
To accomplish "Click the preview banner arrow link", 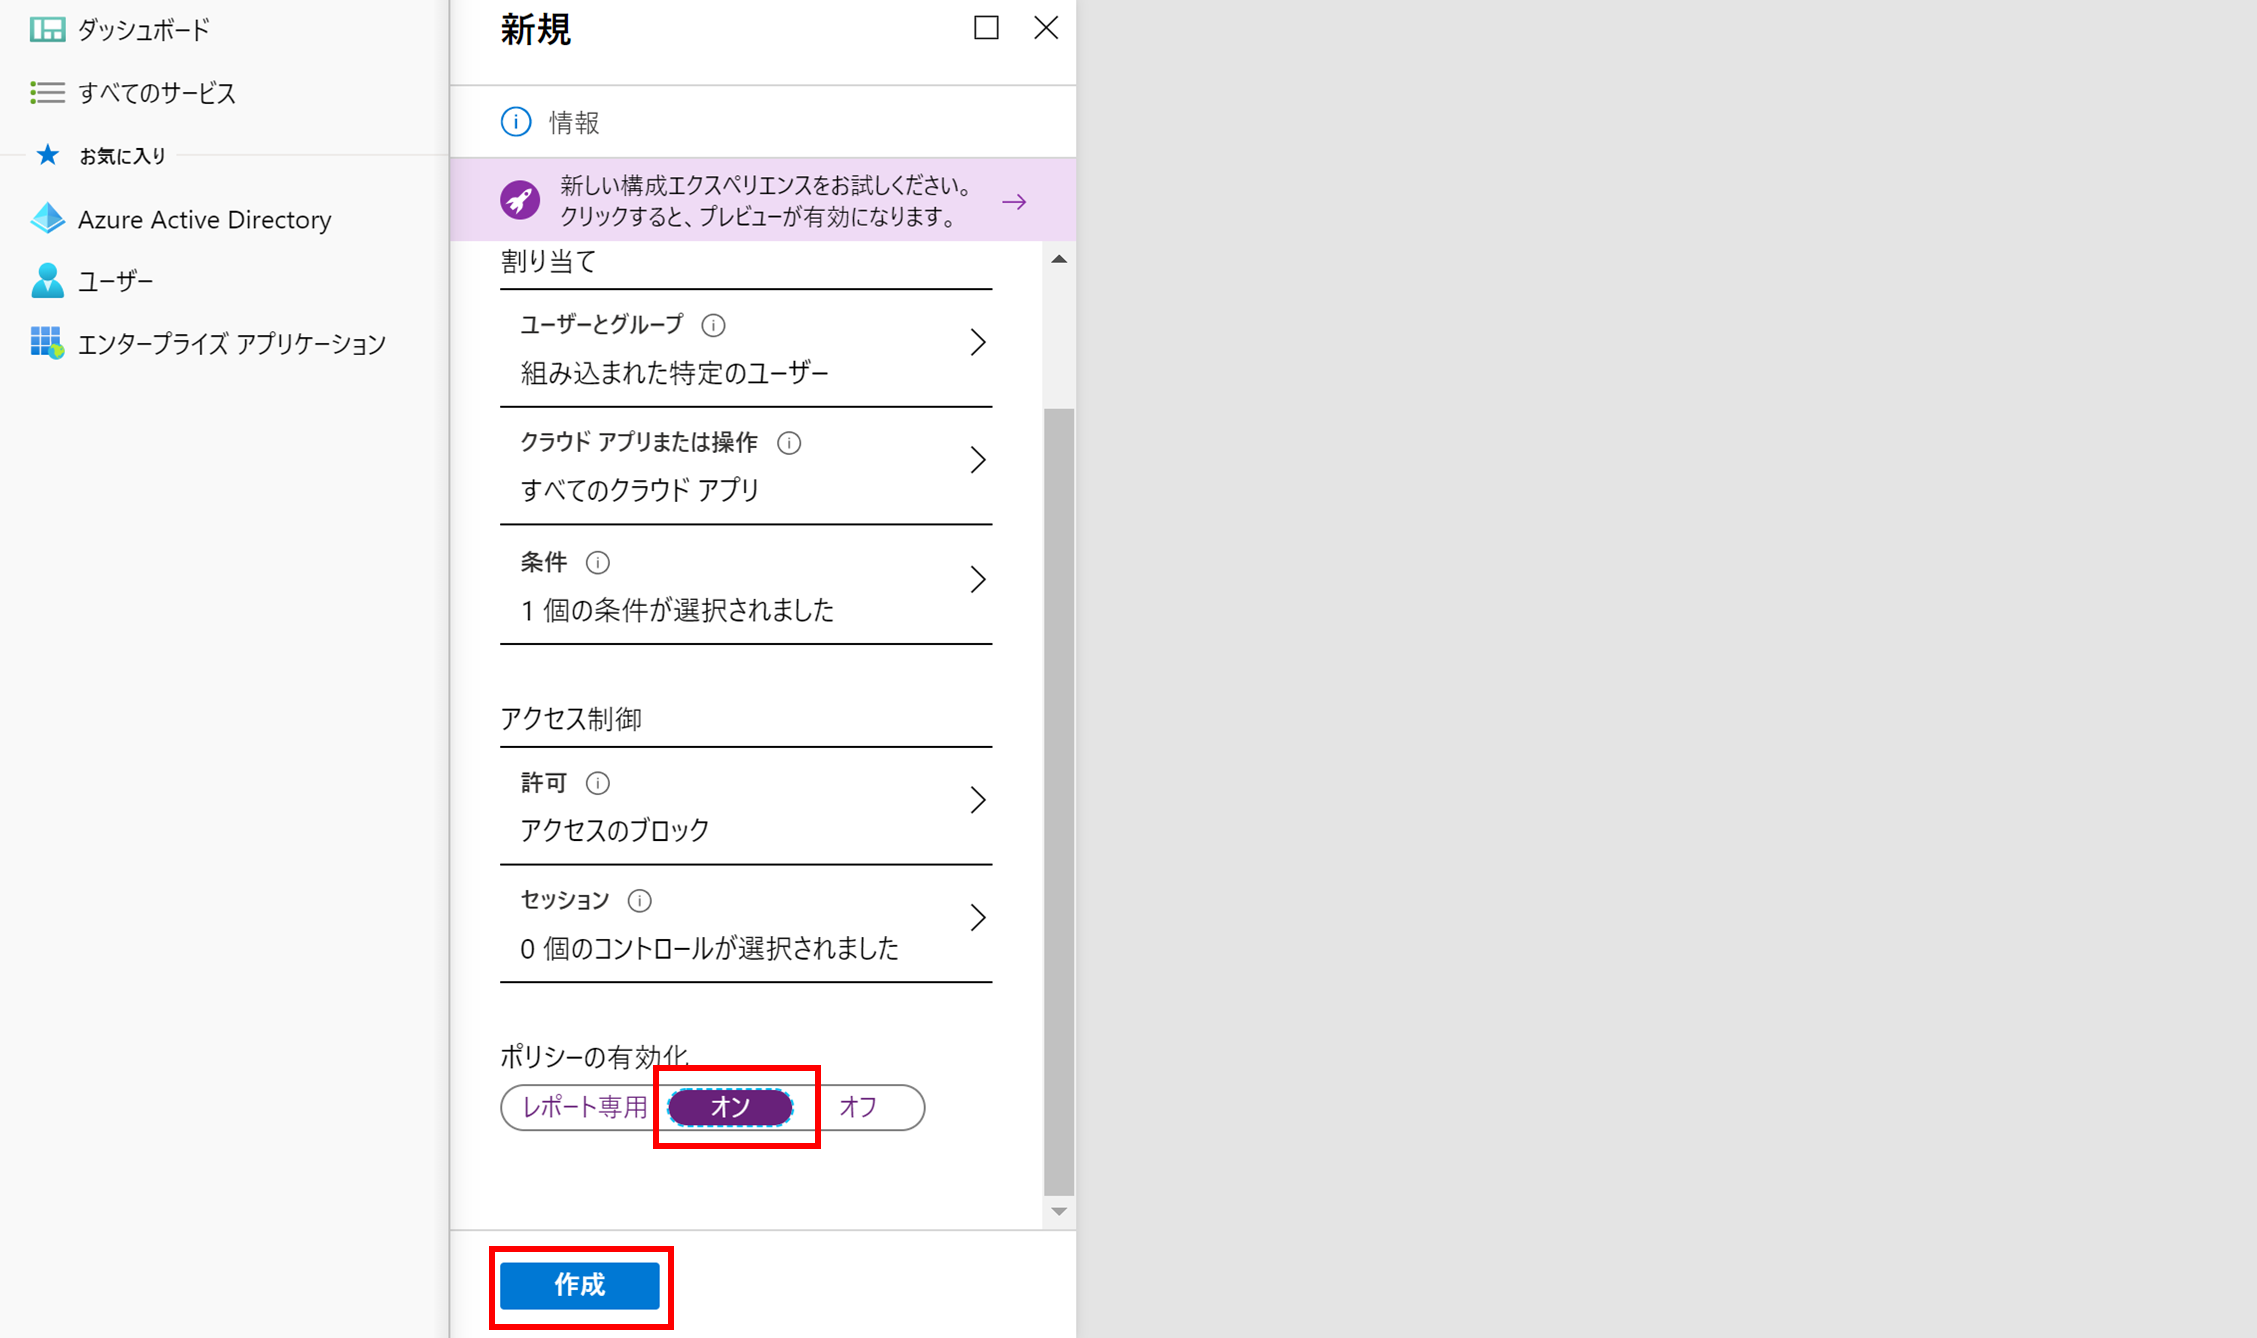I will click(x=1014, y=202).
